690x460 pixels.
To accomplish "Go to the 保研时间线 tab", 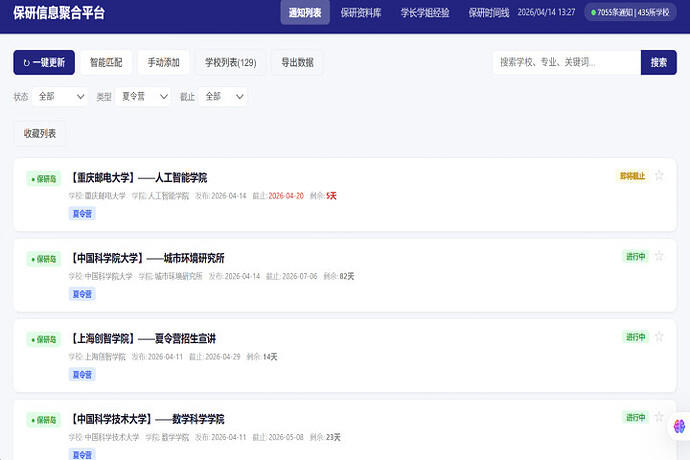I will (488, 13).
